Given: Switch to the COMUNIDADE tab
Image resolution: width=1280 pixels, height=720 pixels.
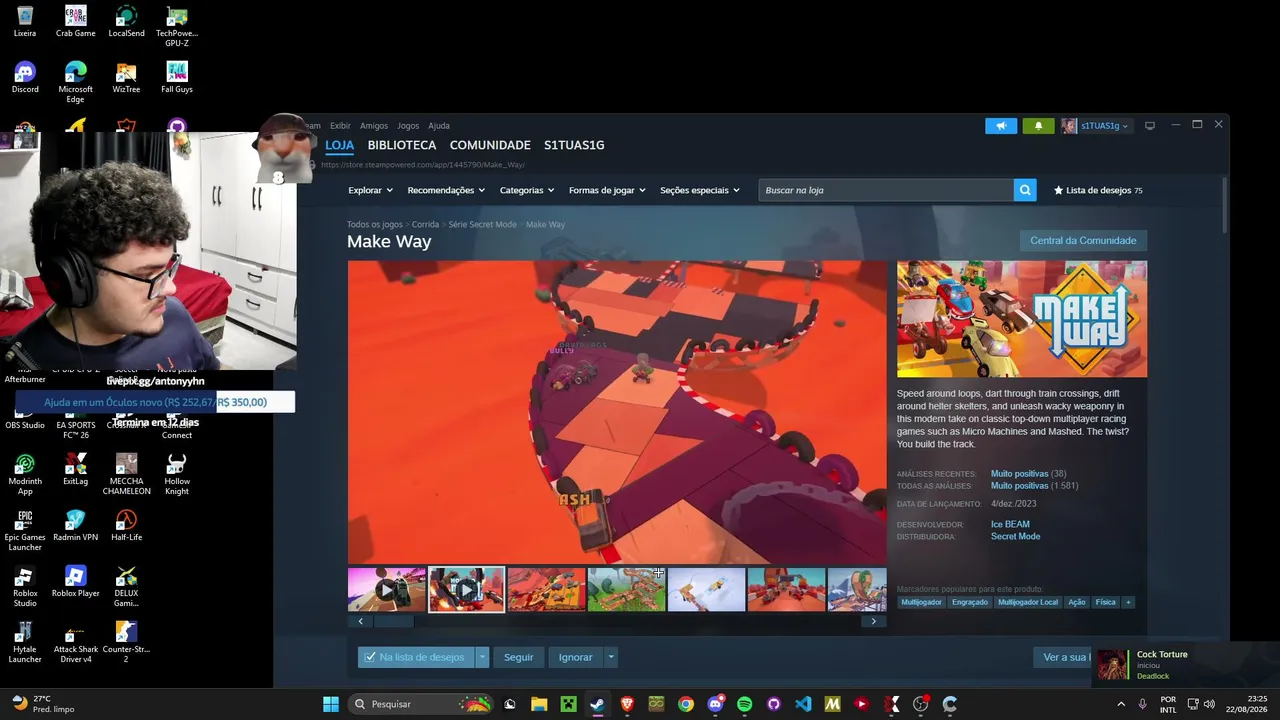Looking at the screenshot, I should click(490, 145).
